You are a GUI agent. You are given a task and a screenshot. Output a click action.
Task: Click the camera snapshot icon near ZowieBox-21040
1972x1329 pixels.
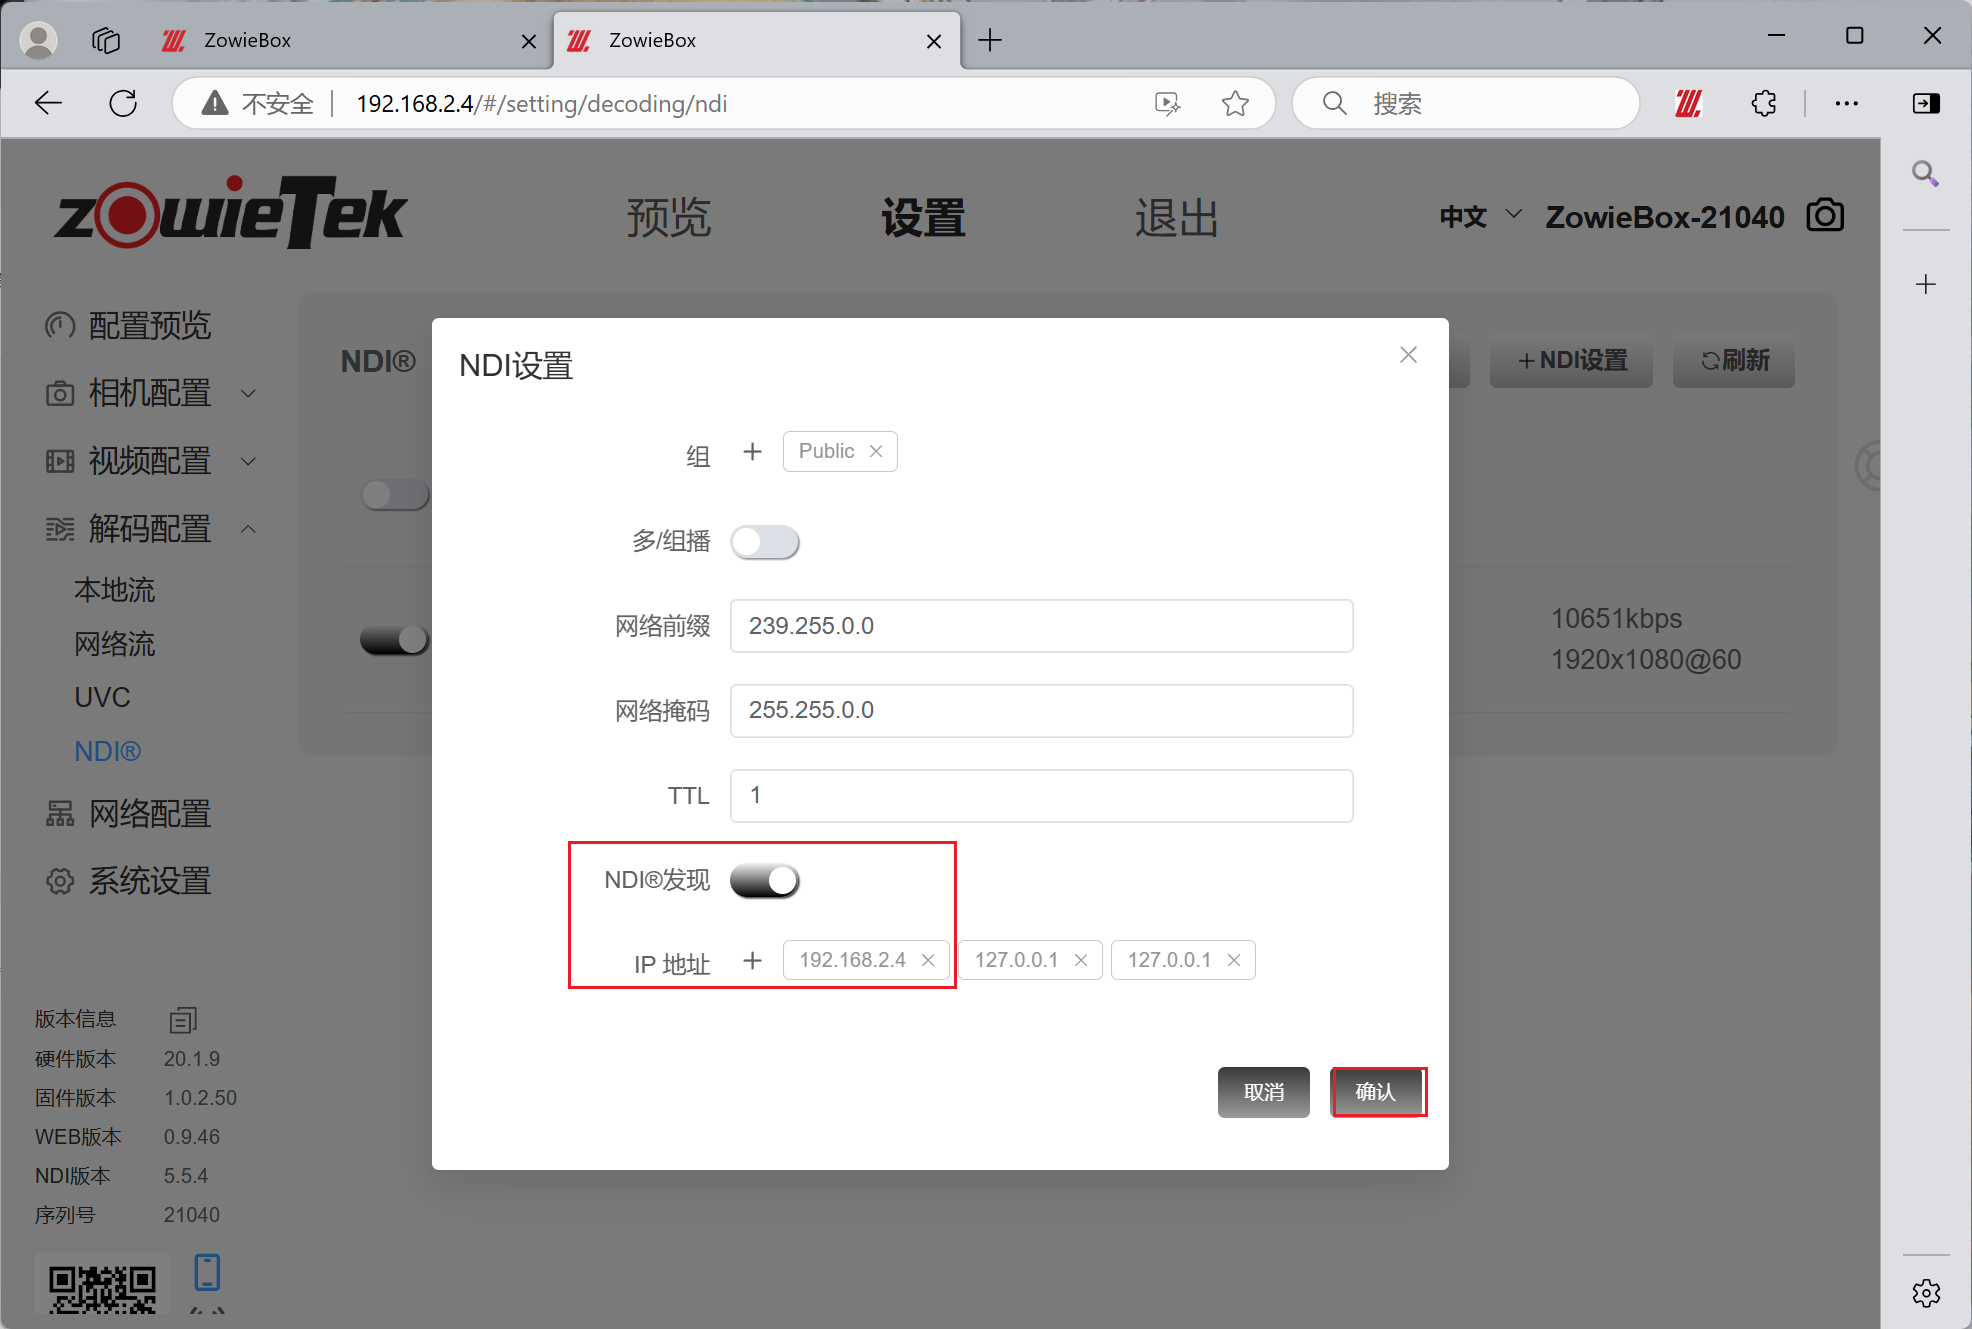[x=1825, y=216]
